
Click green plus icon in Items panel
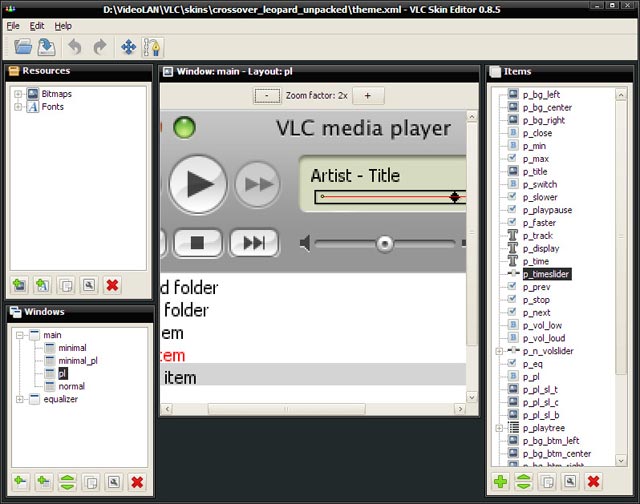coord(501,482)
